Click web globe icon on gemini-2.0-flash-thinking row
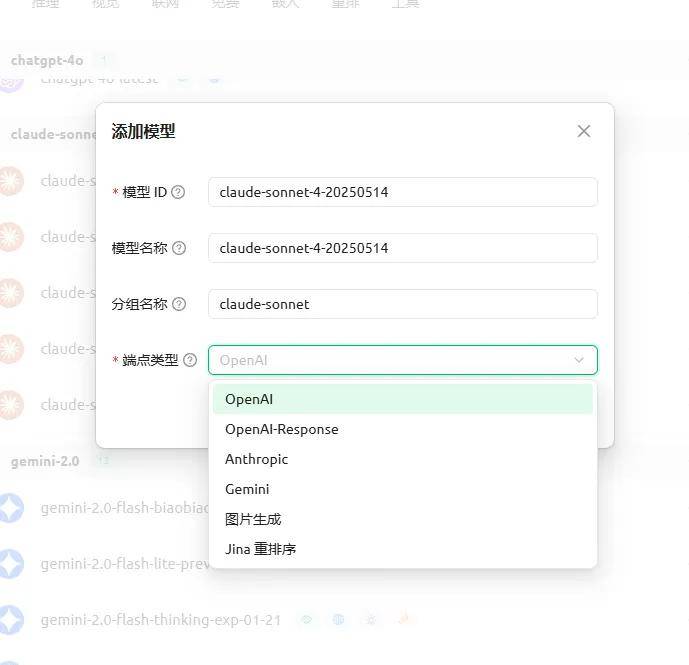Image resolution: width=689 pixels, height=665 pixels. click(x=338, y=620)
